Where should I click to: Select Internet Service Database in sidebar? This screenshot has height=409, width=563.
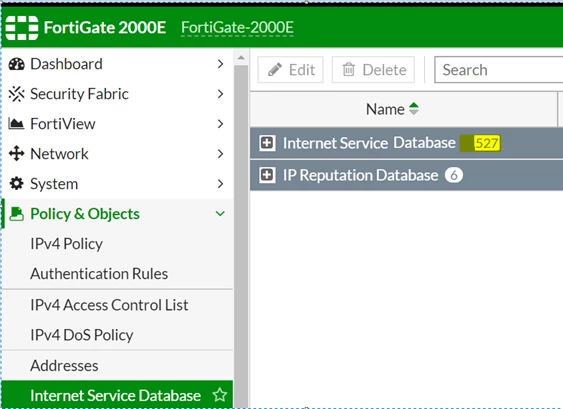click(x=117, y=395)
